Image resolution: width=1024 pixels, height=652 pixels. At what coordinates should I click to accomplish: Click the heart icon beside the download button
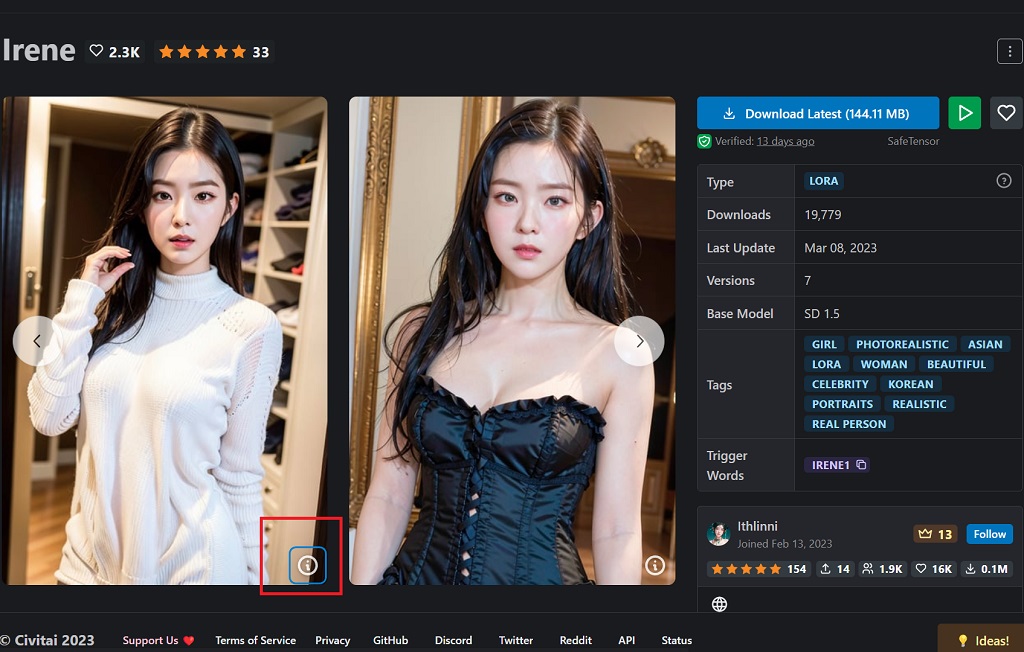click(1006, 113)
